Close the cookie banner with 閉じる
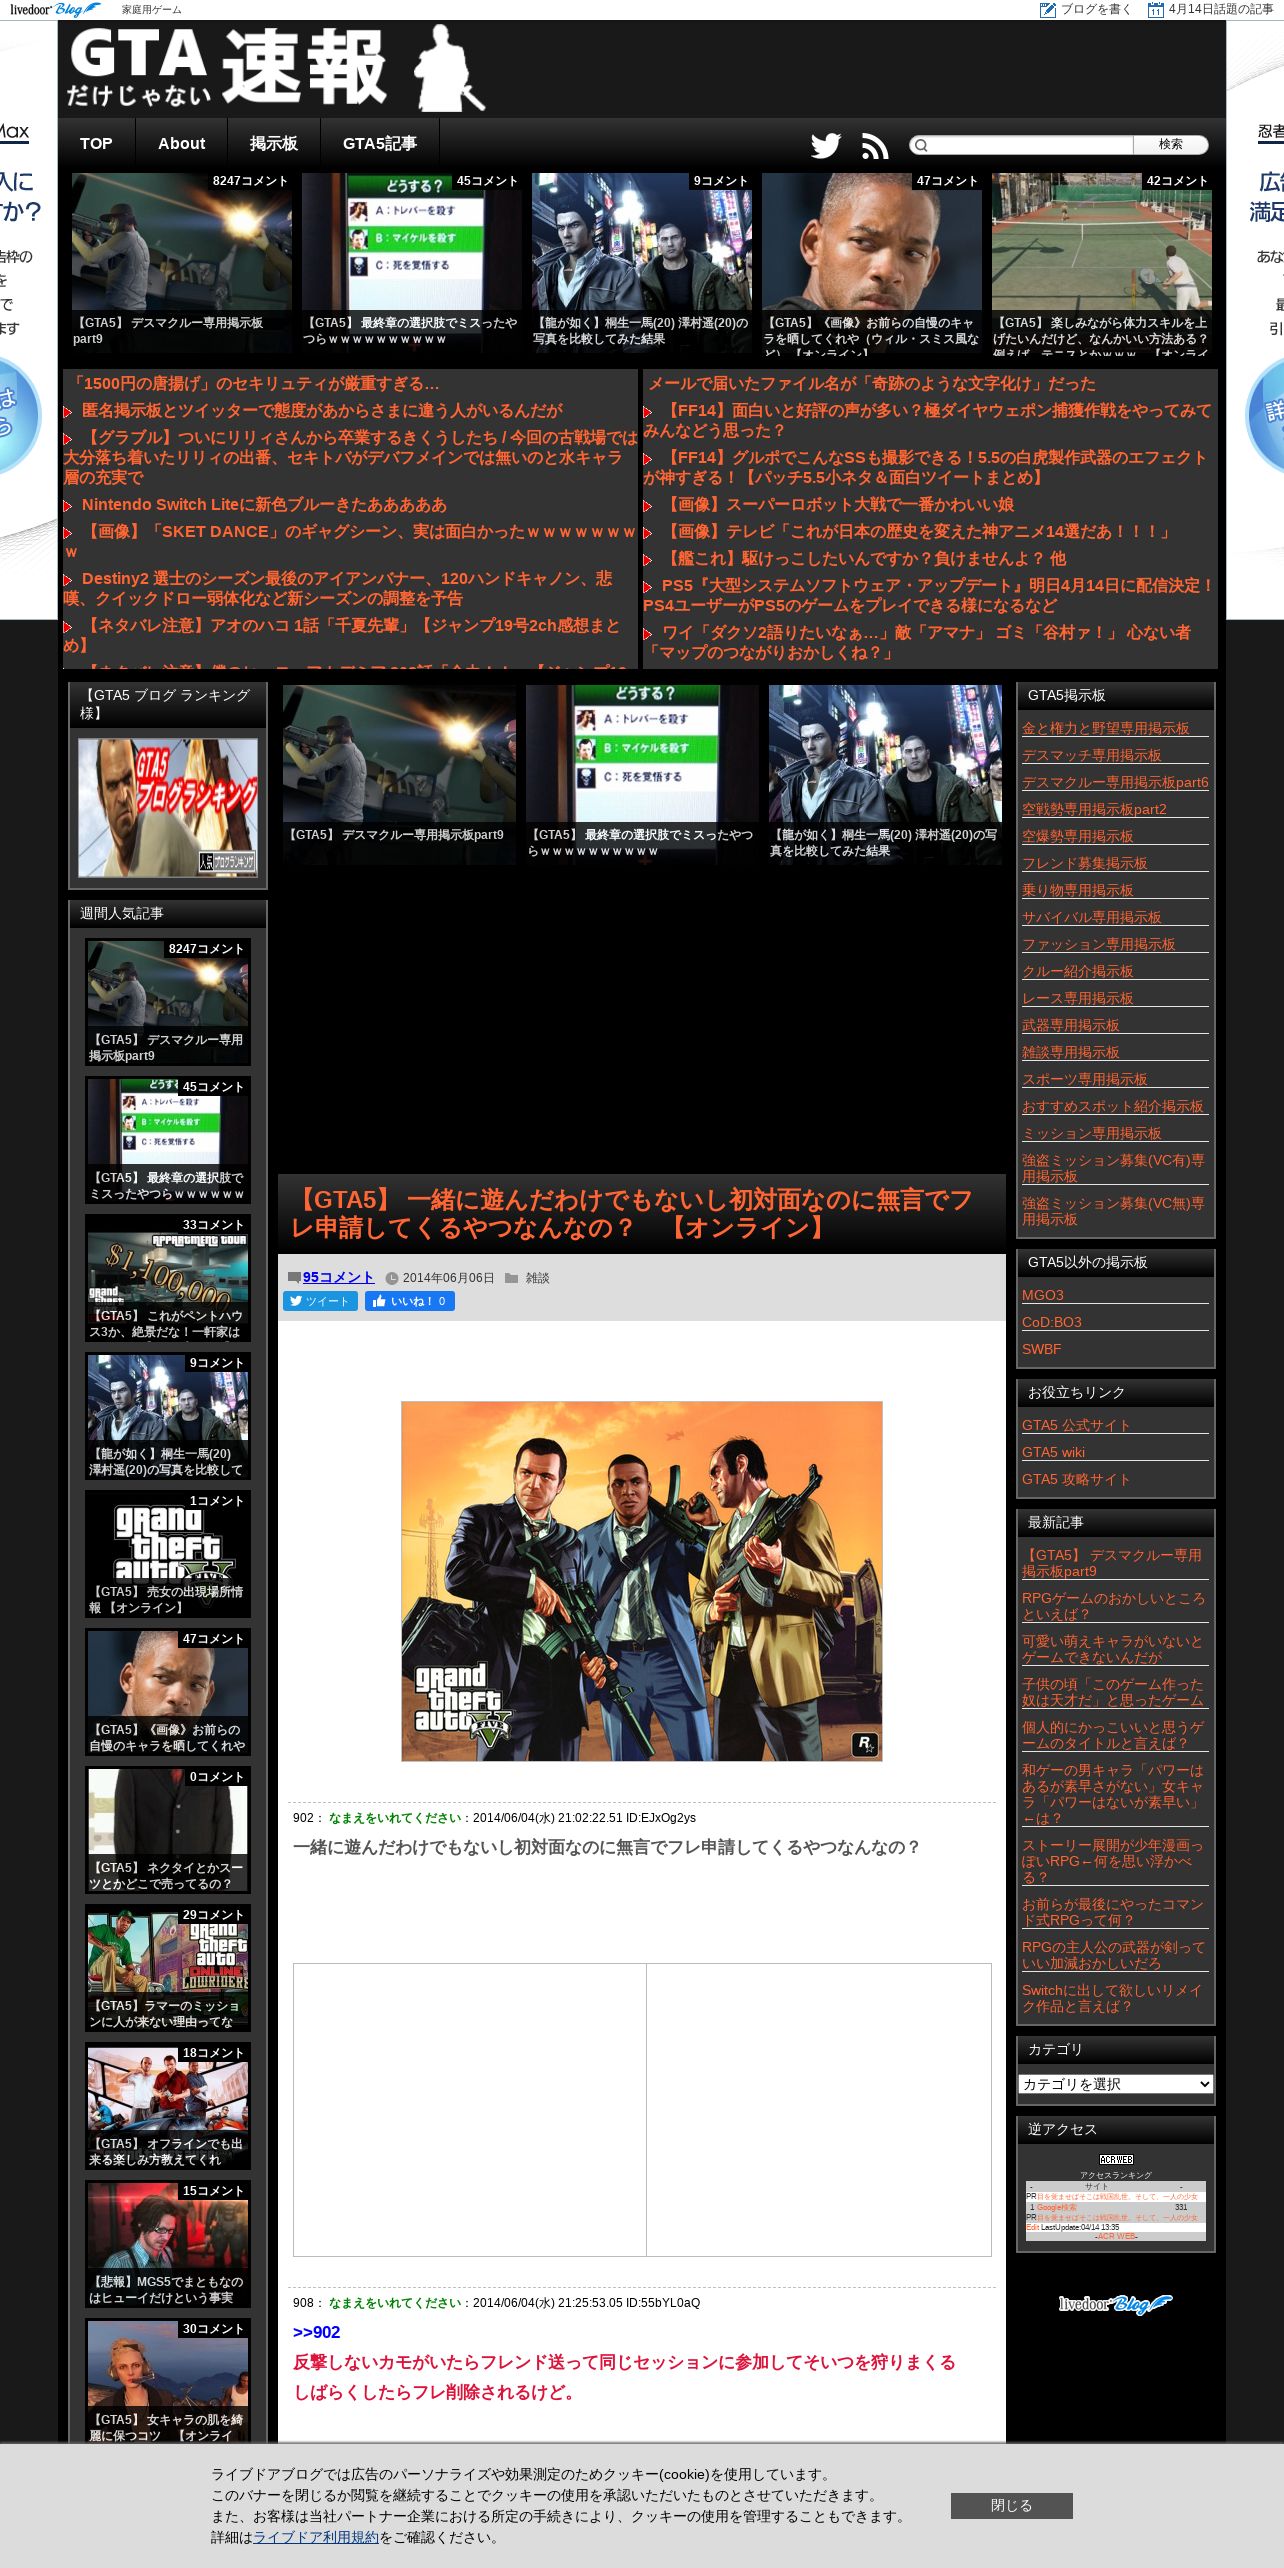The height and width of the screenshot is (2568, 1284). (1011, 2505)
